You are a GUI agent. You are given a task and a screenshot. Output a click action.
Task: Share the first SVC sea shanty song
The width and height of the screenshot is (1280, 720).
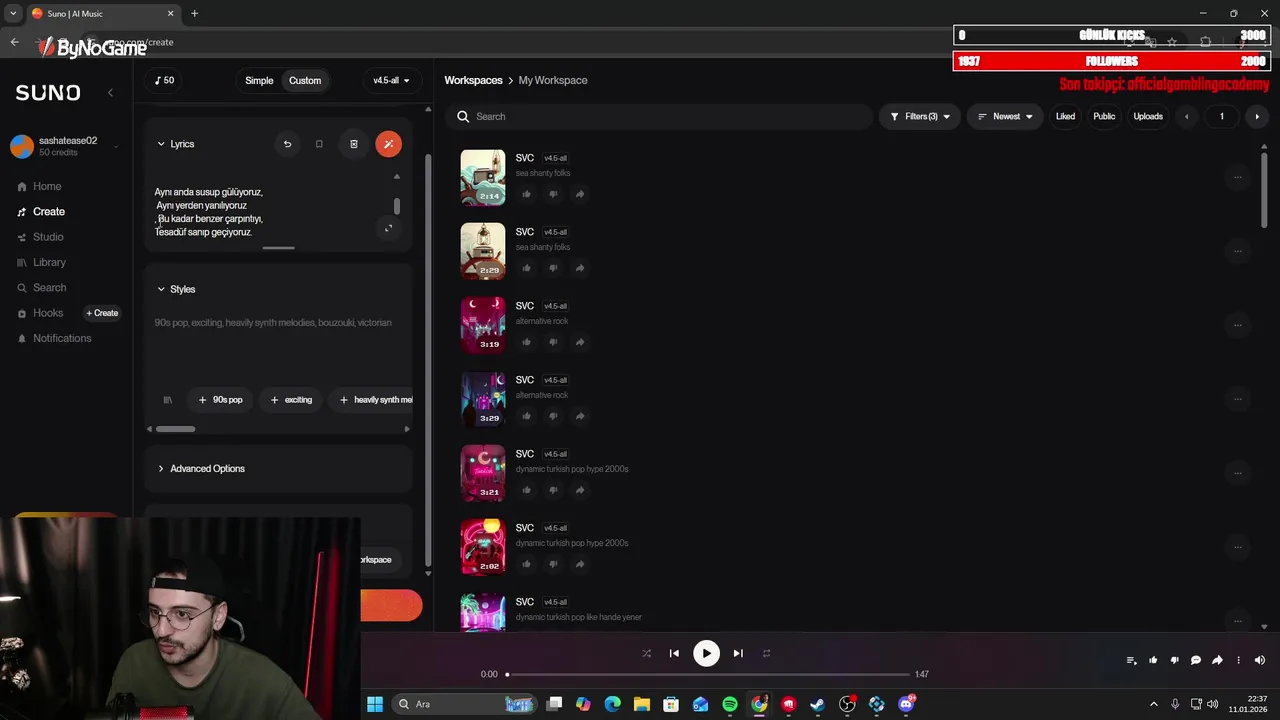pos(580,194)
